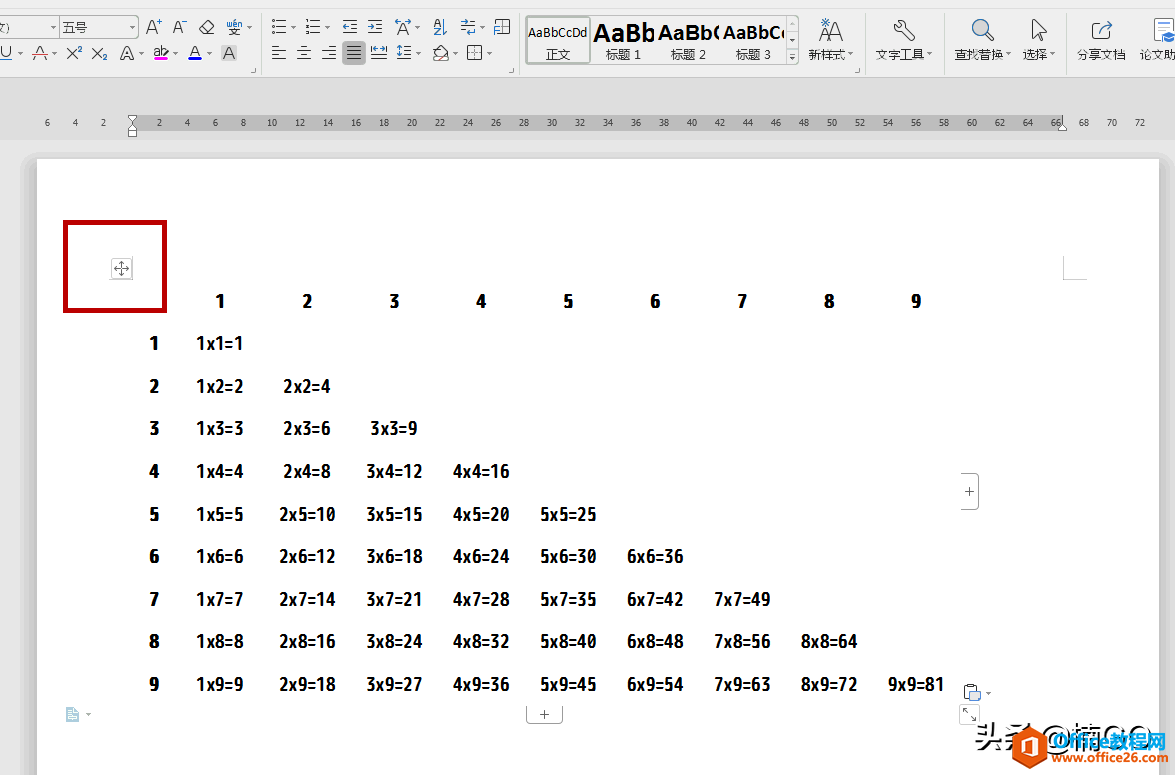The width and height of the screenshot is (1175, 775).
Task: Sort text with the A-Z icon
Action: coord(441,28)
